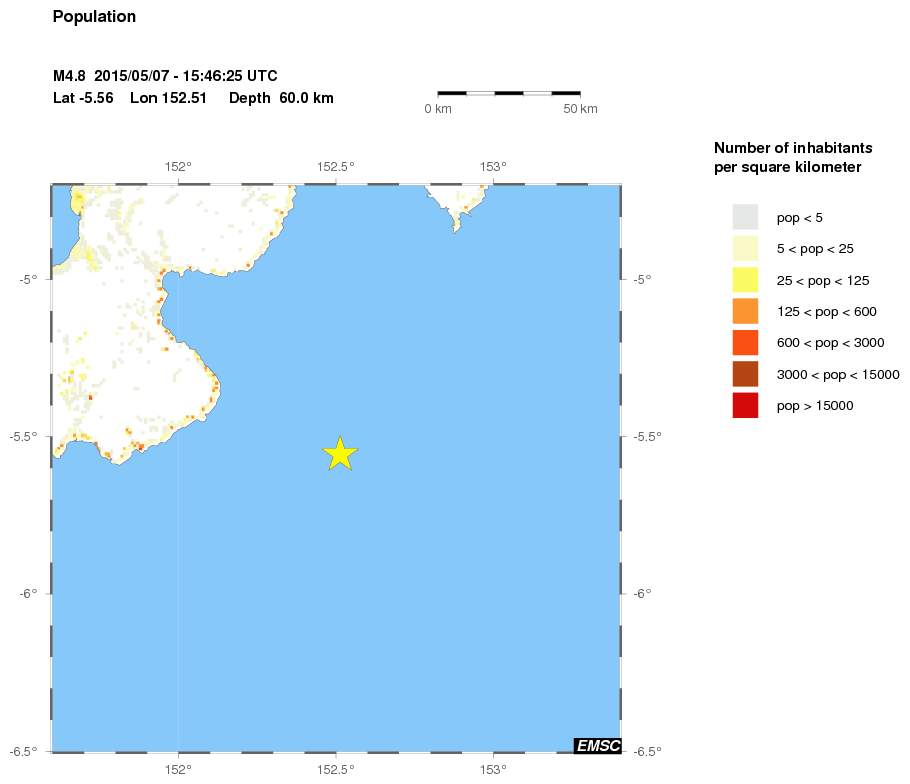
Task: Click the brown '3000 < pop < 15000' swatch
Action: [745, 374]
